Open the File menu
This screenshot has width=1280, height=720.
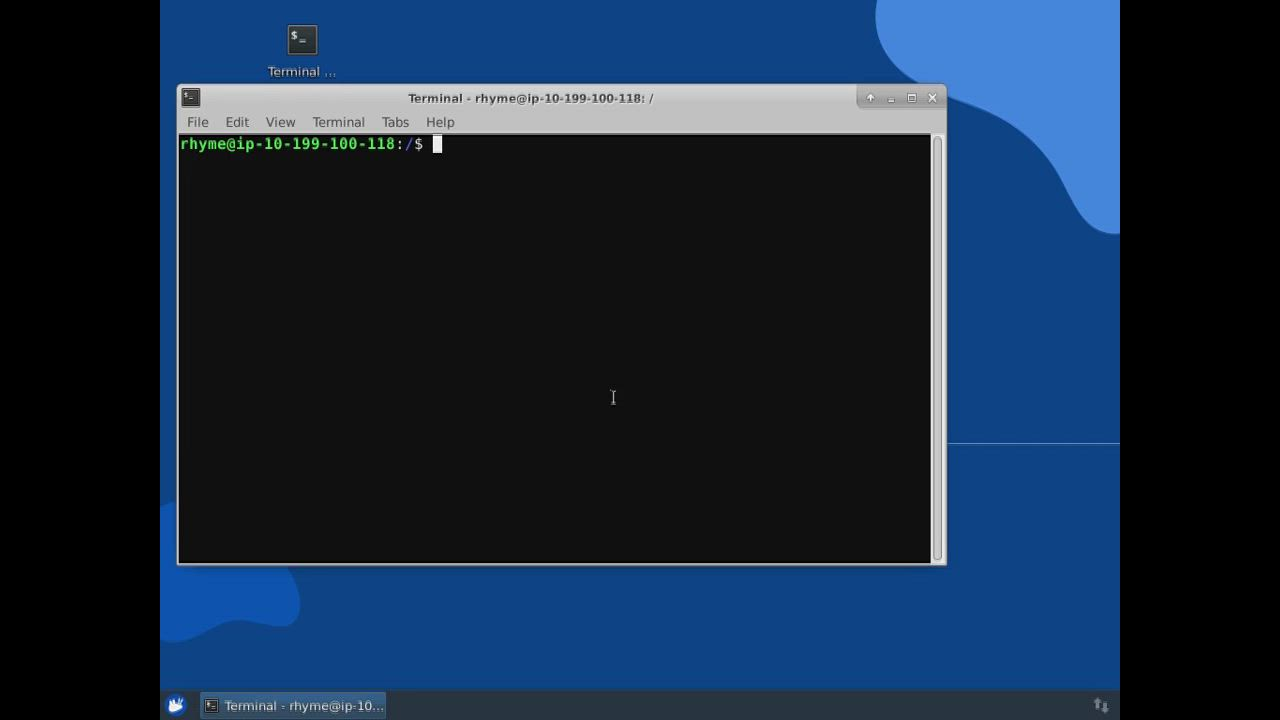[198, 122]
